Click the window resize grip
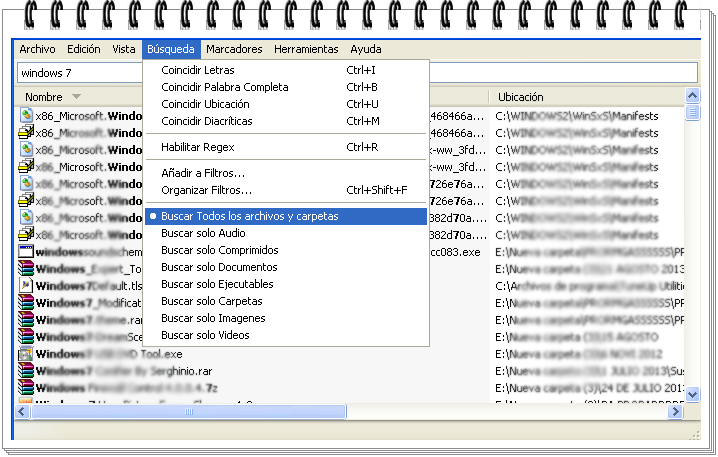Screen dimensions: 718x457 [x=695, y=435]
